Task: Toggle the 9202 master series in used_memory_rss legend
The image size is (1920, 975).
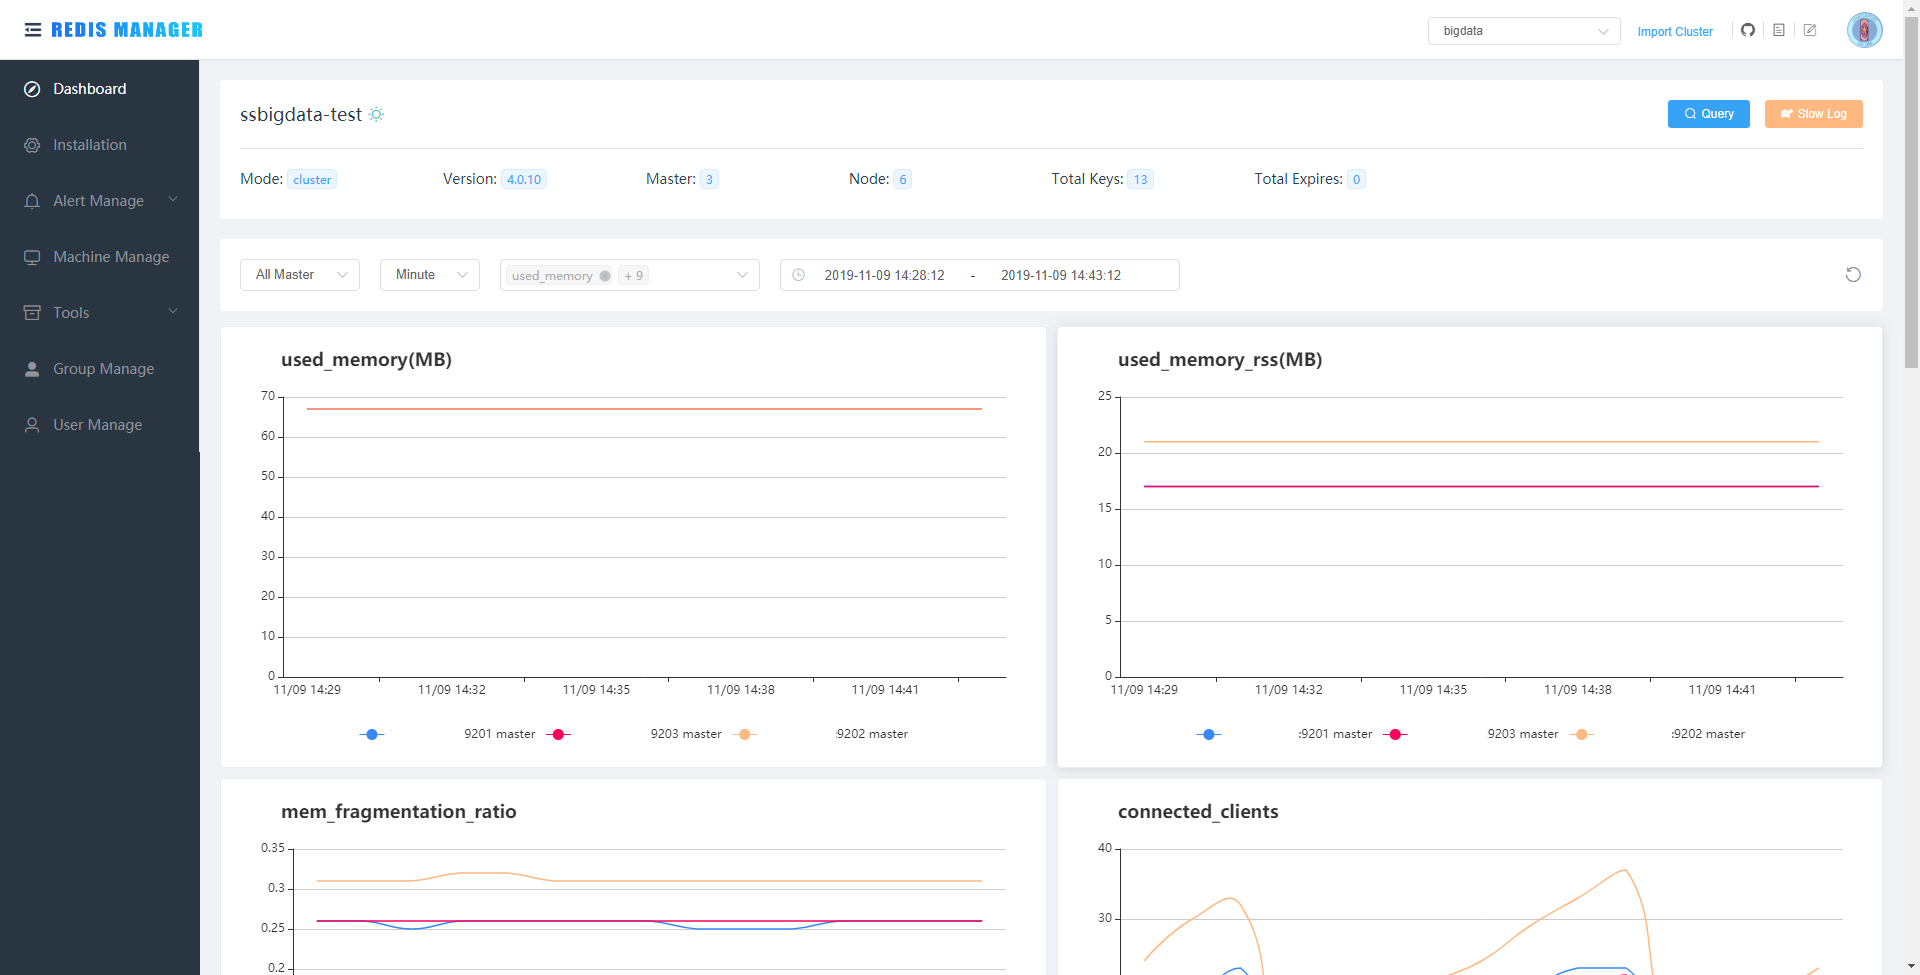Action: point(1582,734)
